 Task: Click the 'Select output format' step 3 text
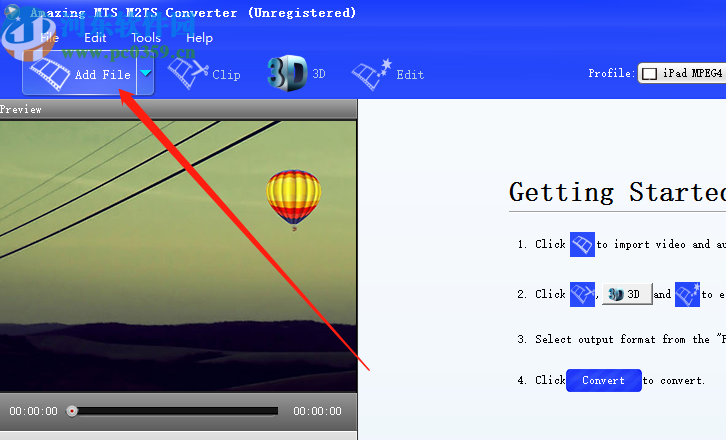[x=622, y=339]
